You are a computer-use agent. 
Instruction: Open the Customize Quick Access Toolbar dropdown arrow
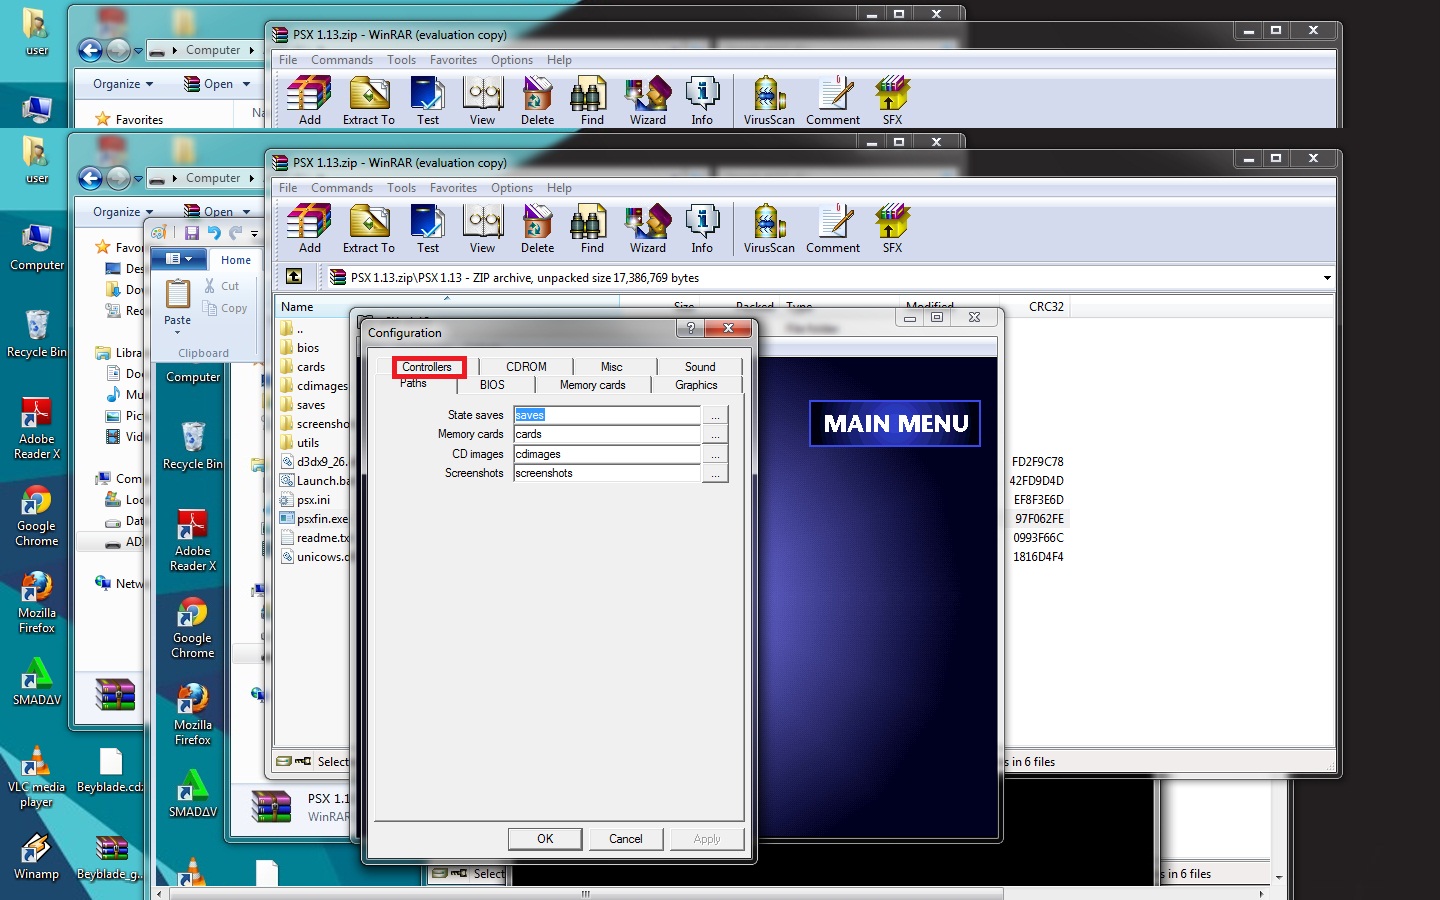click(254, 234)
